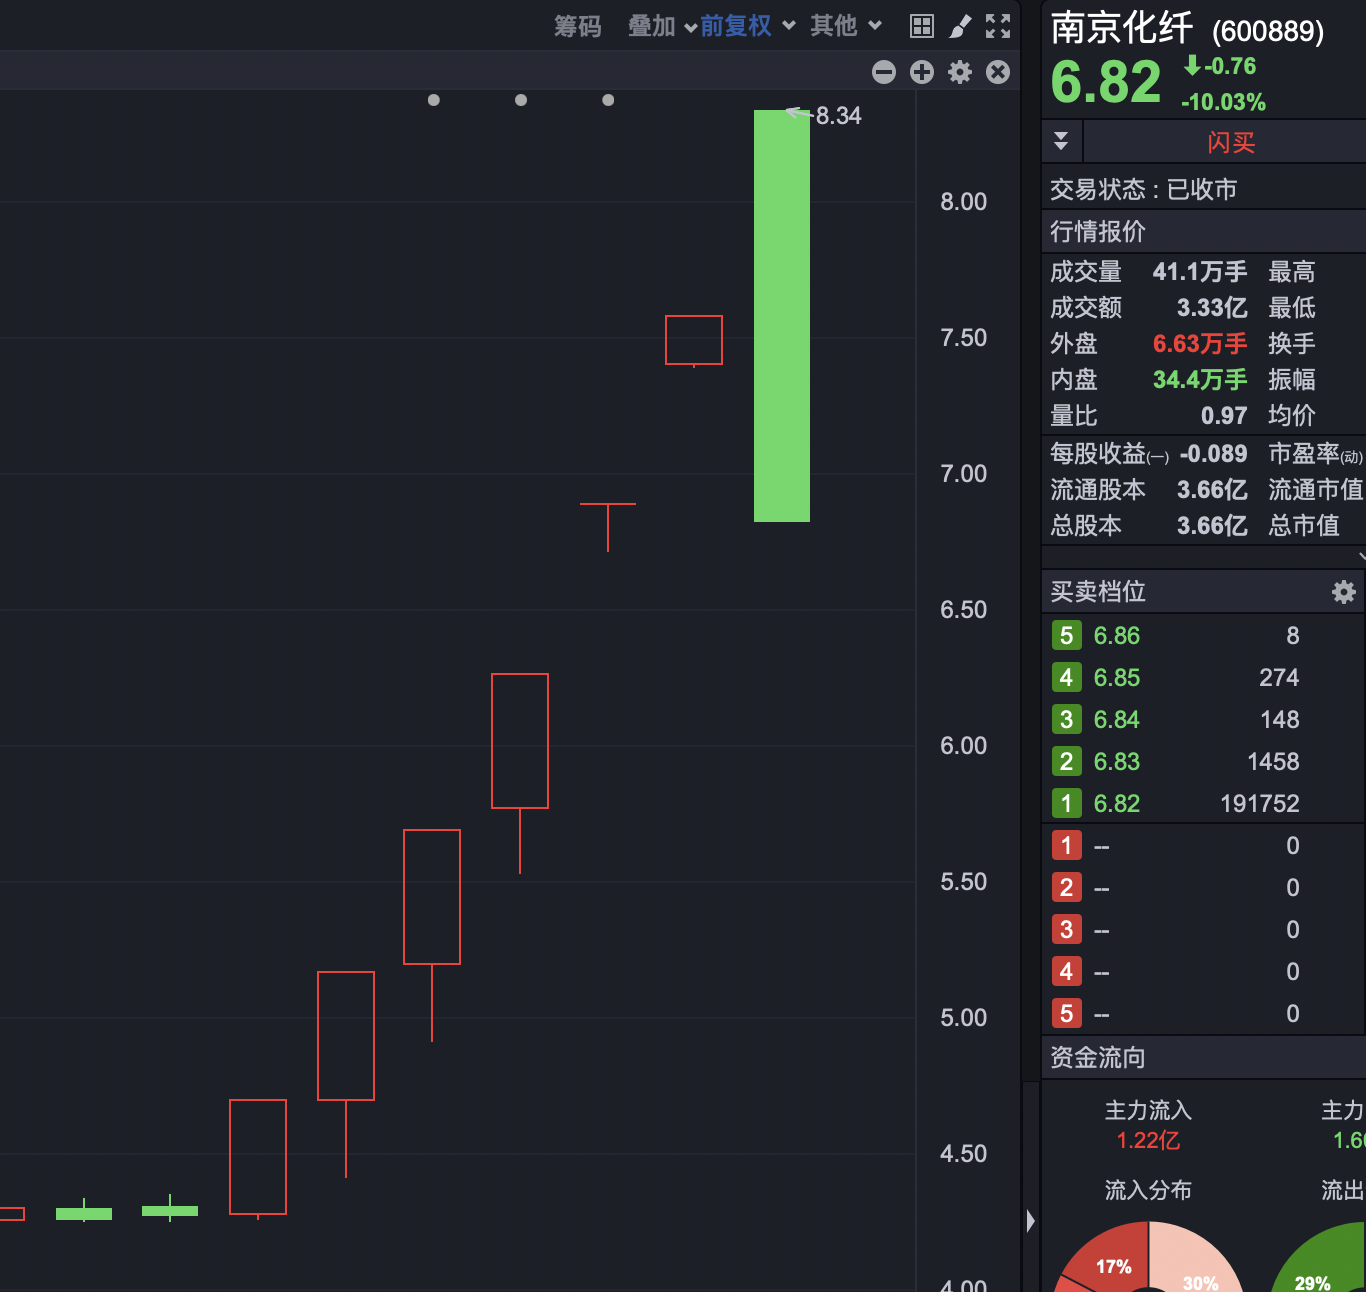Zoom in chart with plus icon
This screenshot has height=1292, width=1366.
[922, 72]
